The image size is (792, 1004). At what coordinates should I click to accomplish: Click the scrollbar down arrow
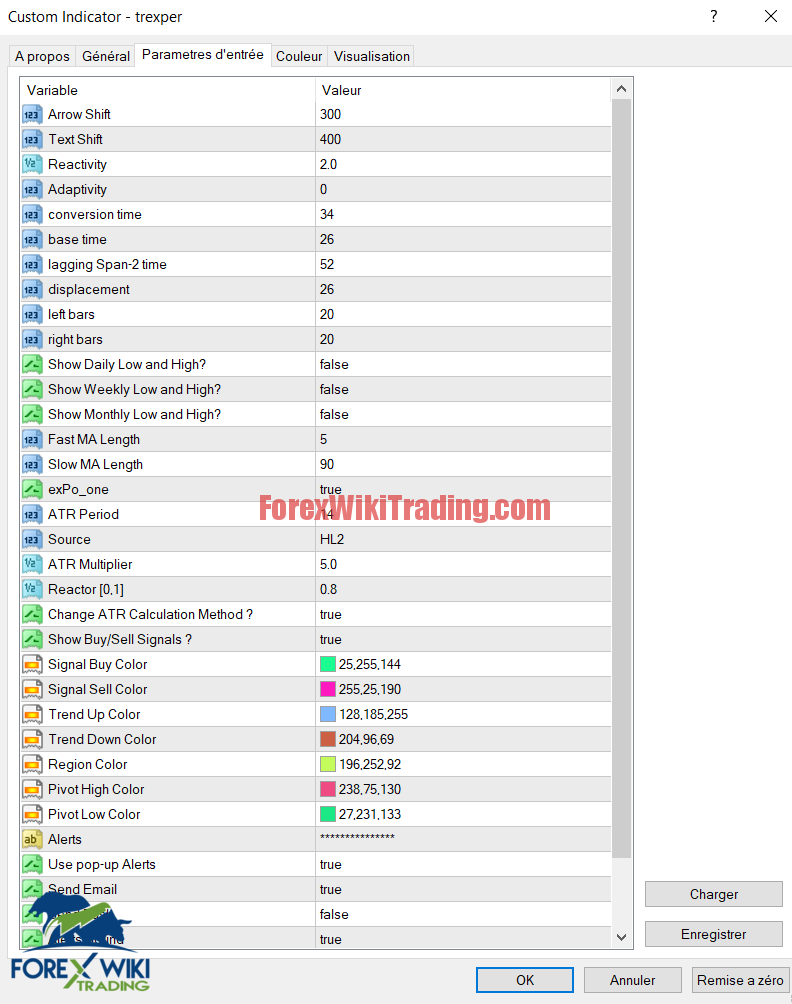(621, 937)
